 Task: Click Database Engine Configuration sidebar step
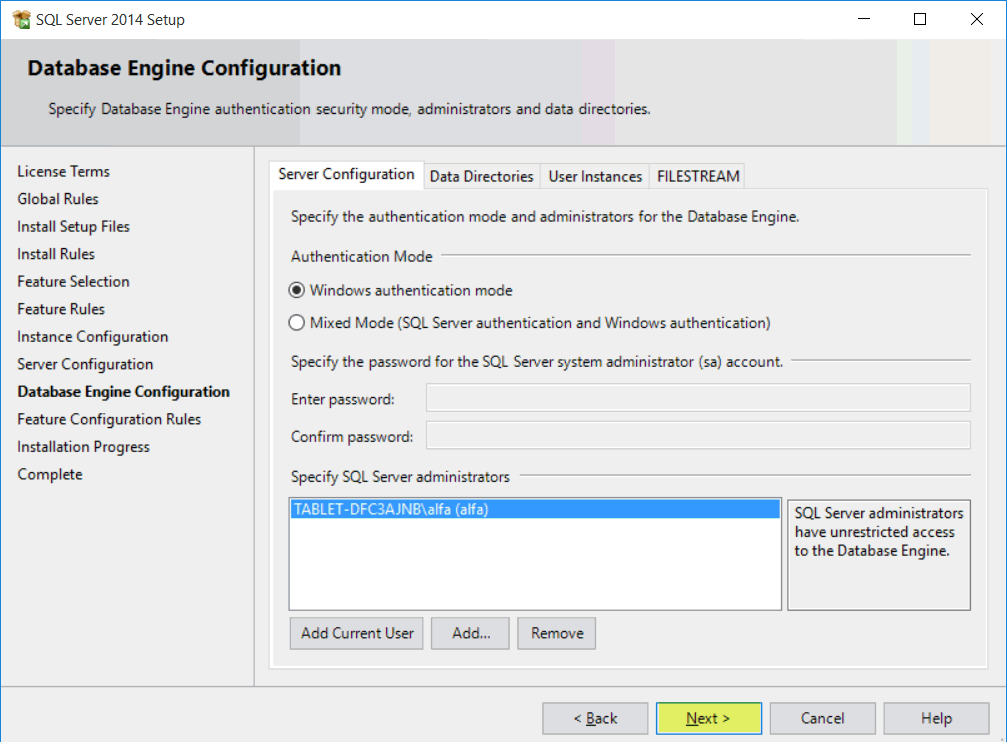123,392
